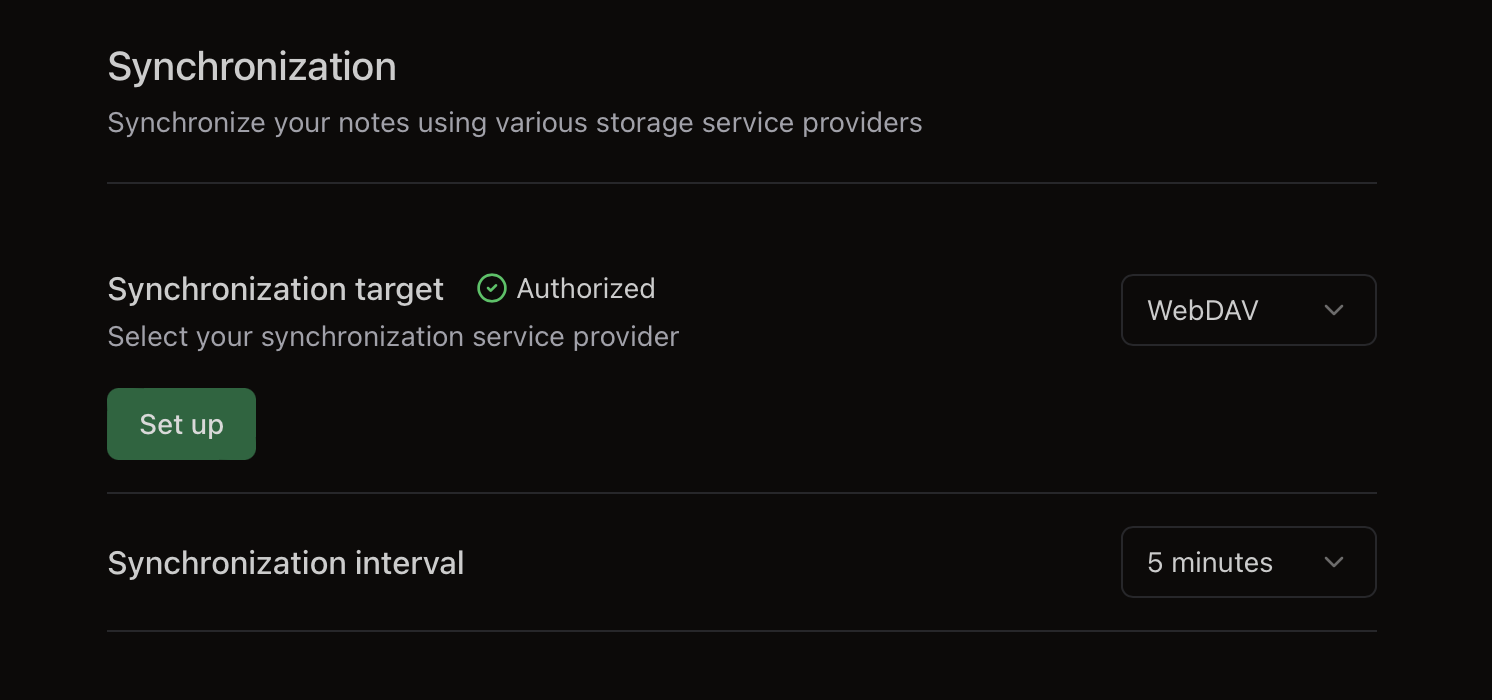Click the green Authorized checkmark icon
The image size is (1492, 700).
[x=491, y=289]
